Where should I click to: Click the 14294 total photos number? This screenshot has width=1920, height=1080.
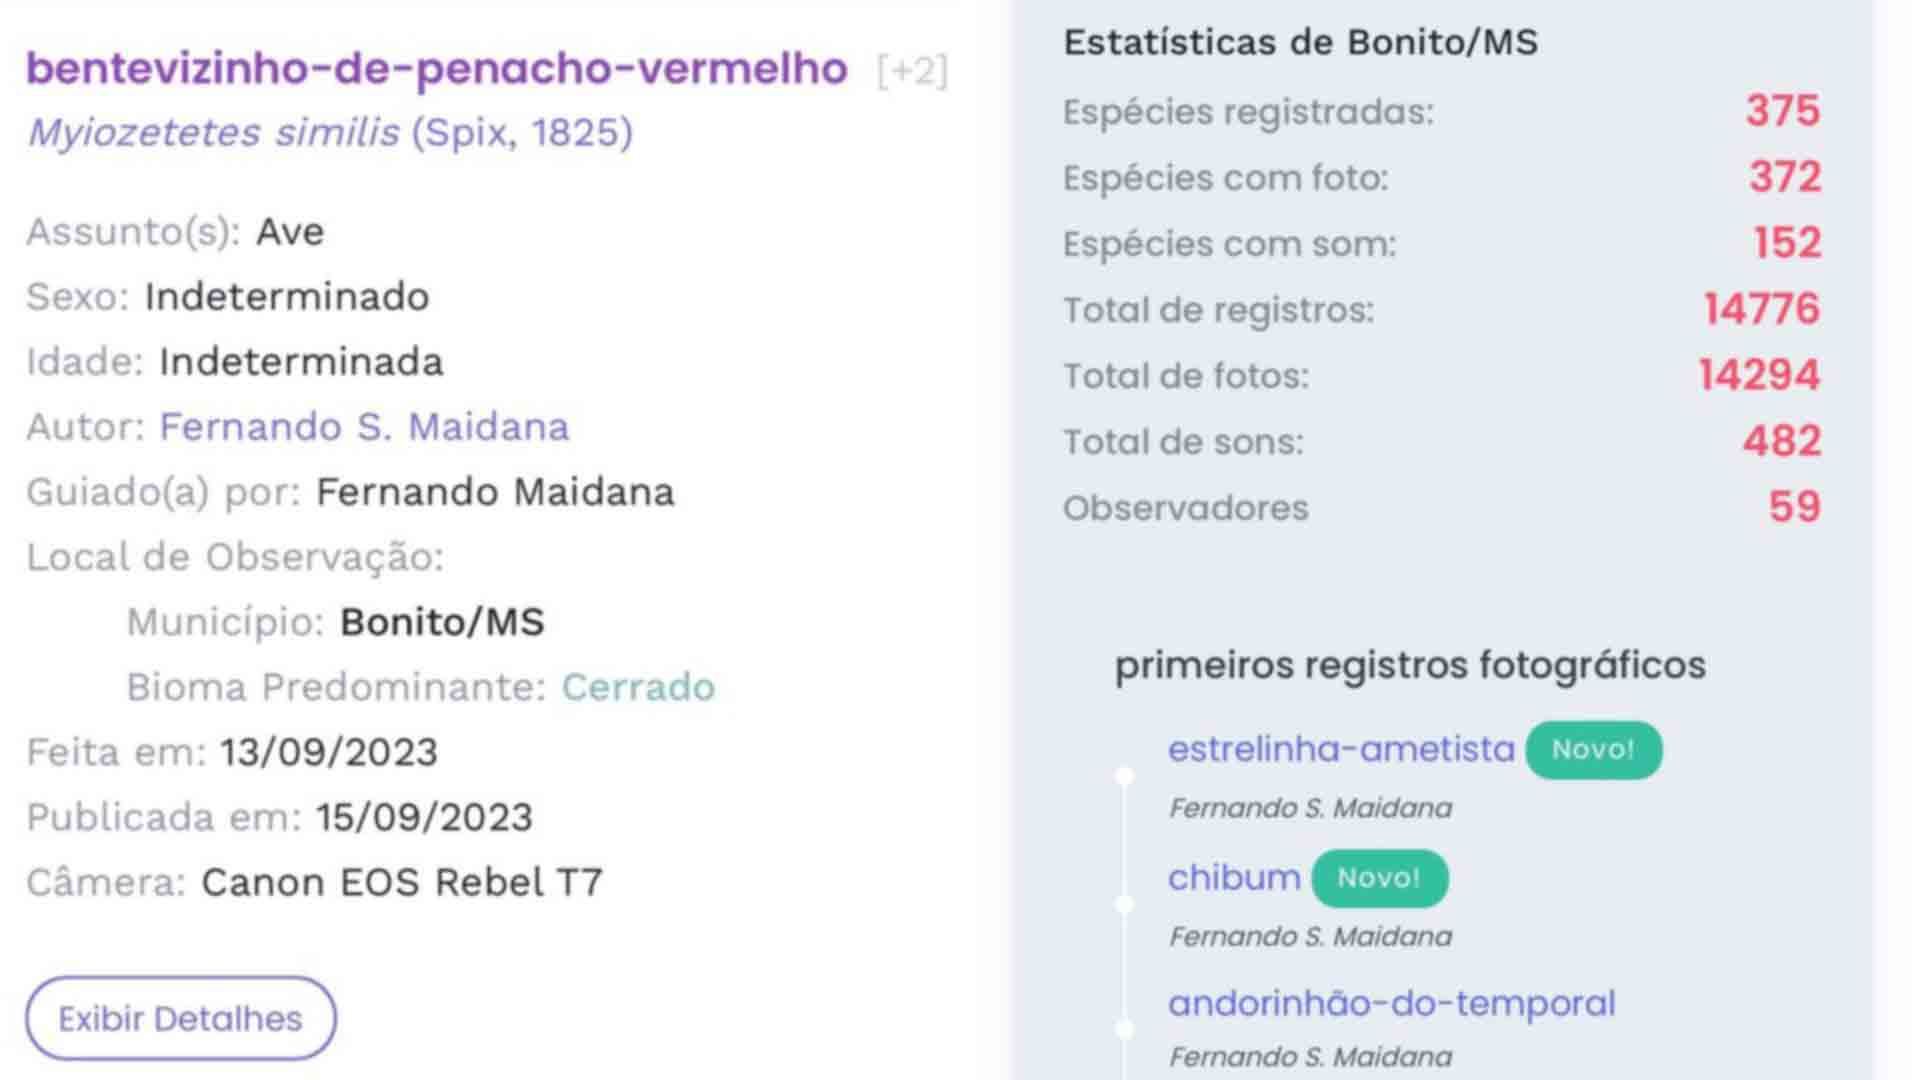(x=1759, y=375)
